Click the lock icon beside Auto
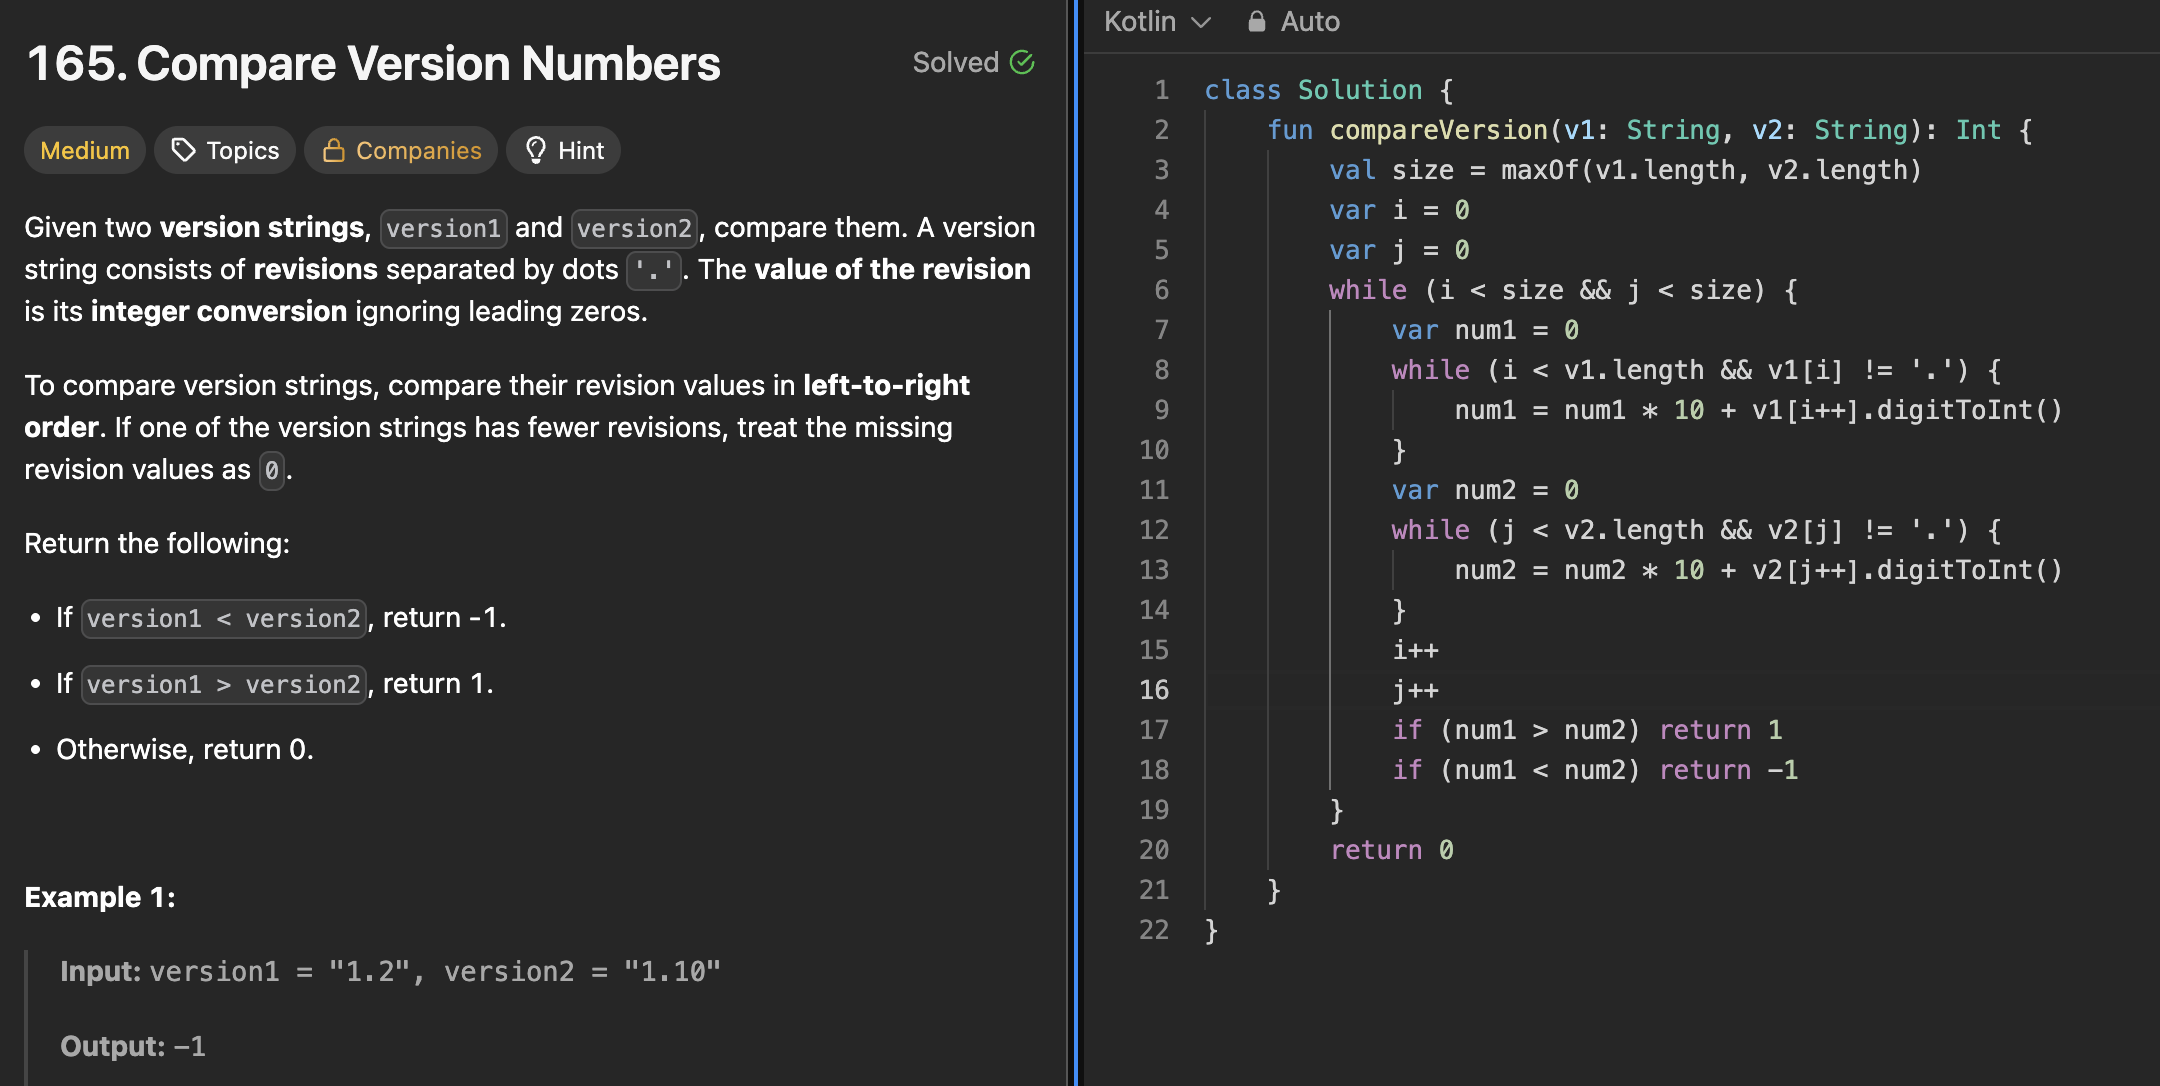This screenshot has height=1086, width=2160. click(x=1257, y=21)
